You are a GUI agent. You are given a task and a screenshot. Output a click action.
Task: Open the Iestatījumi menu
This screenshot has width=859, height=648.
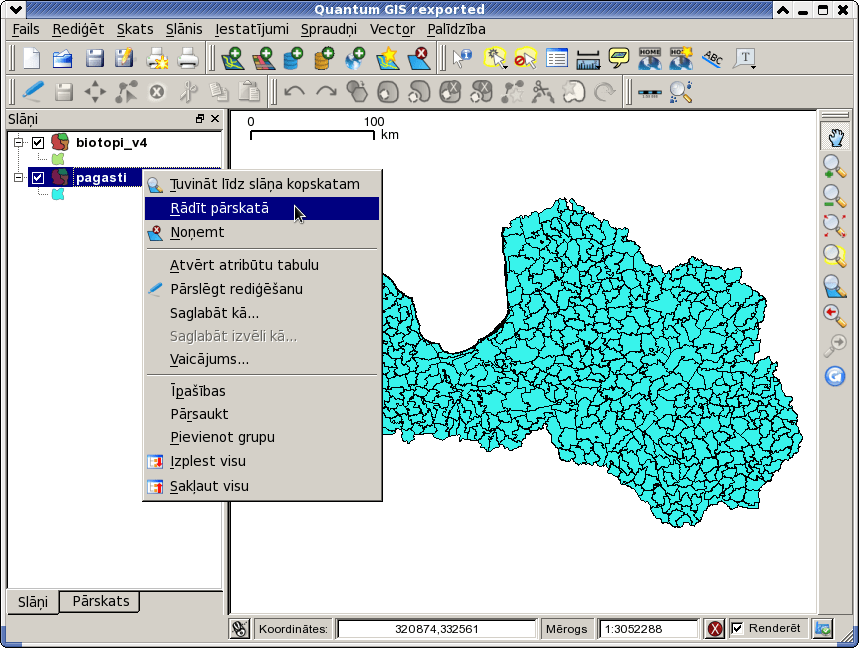(251, 29)
